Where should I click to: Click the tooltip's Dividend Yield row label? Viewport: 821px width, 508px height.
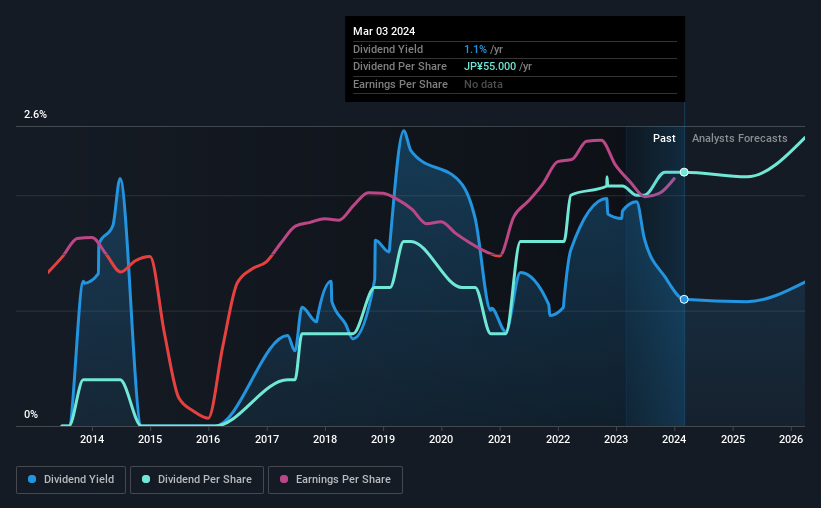point(388,49)
